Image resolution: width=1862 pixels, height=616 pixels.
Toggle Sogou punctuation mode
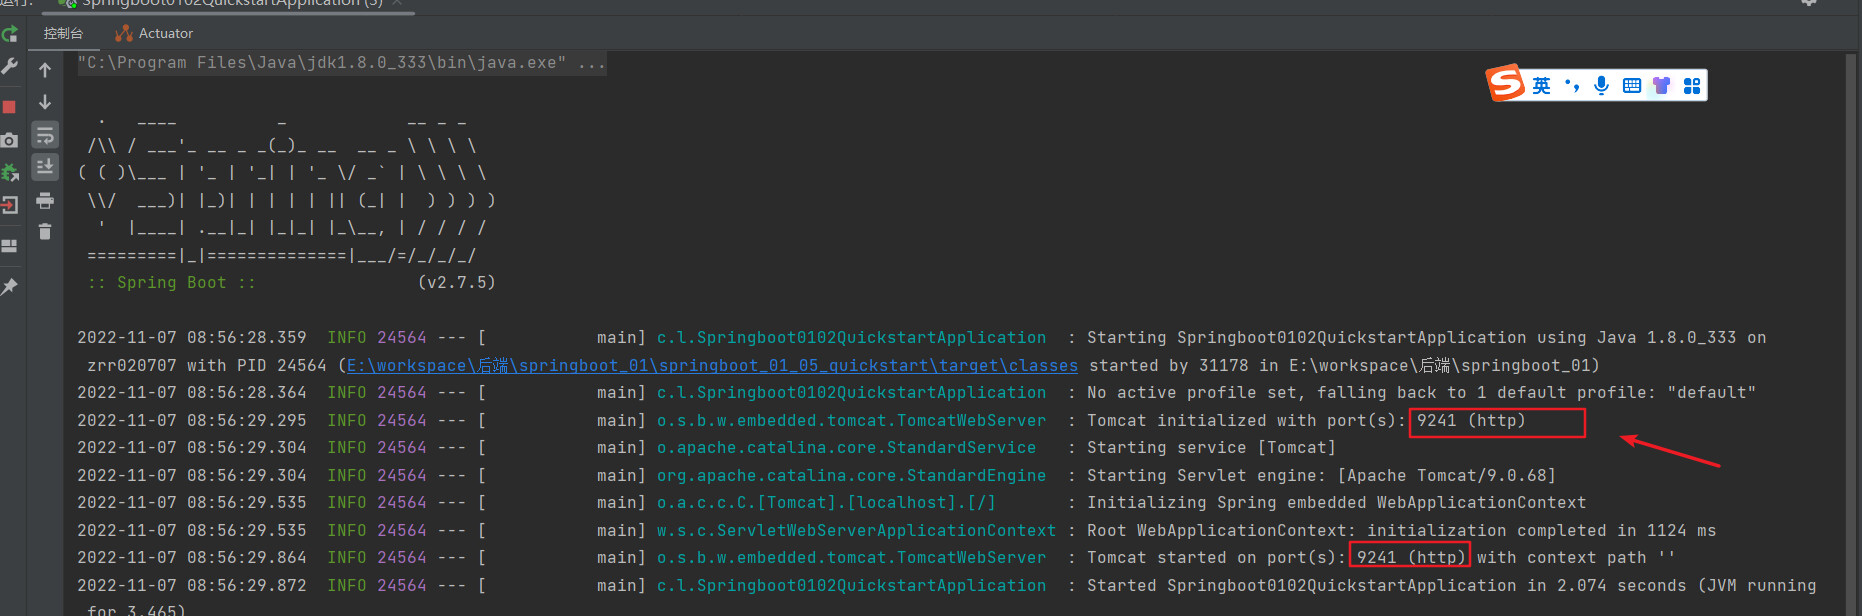(x=1572, y=86)
